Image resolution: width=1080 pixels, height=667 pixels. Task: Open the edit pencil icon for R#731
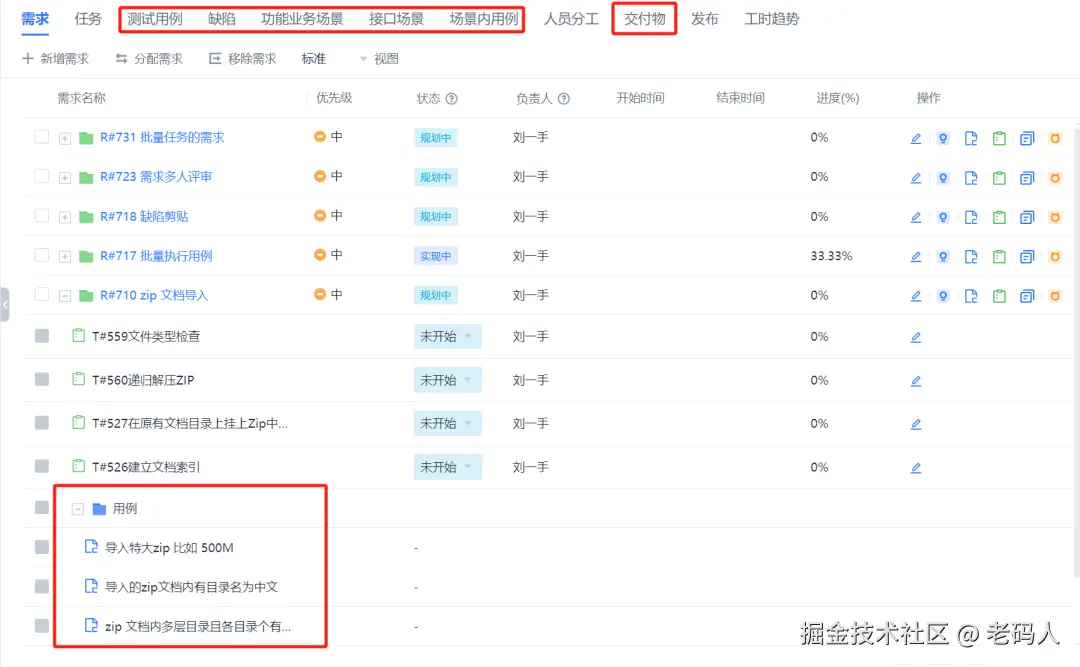click(x=916, y=138)
